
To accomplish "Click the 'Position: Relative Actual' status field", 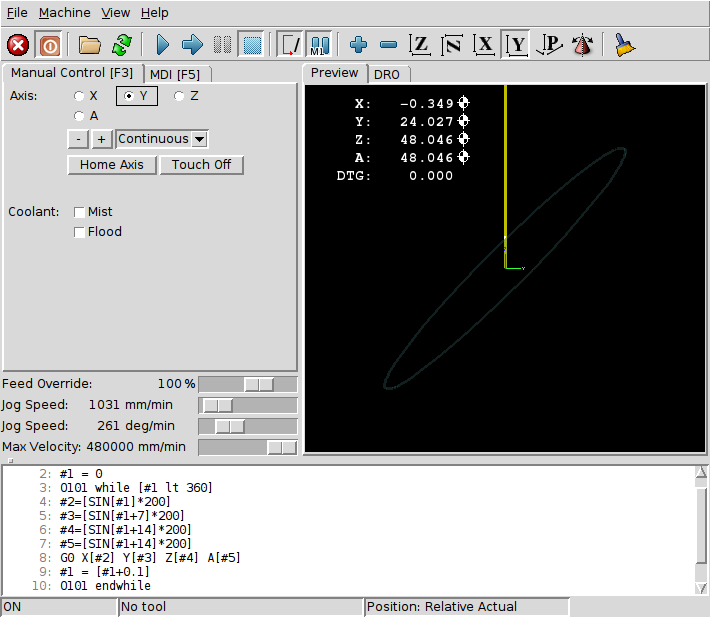I will point(466,607).
